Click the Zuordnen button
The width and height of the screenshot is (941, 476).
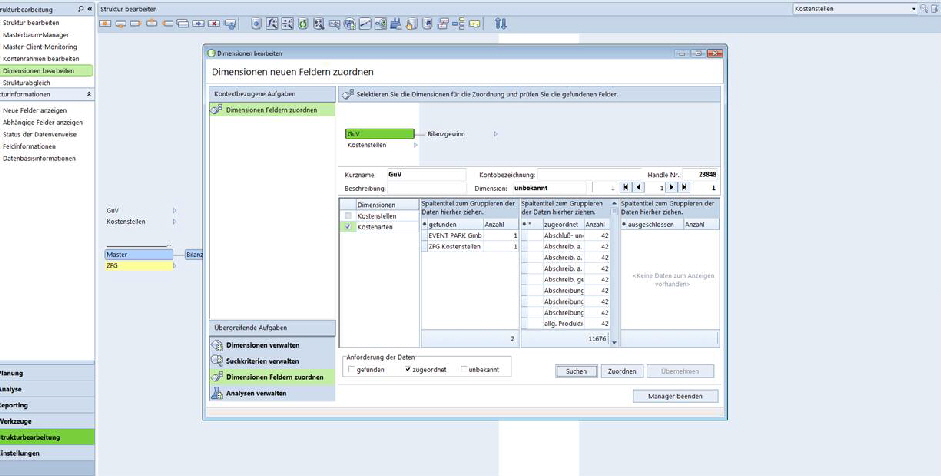[622, 372]
